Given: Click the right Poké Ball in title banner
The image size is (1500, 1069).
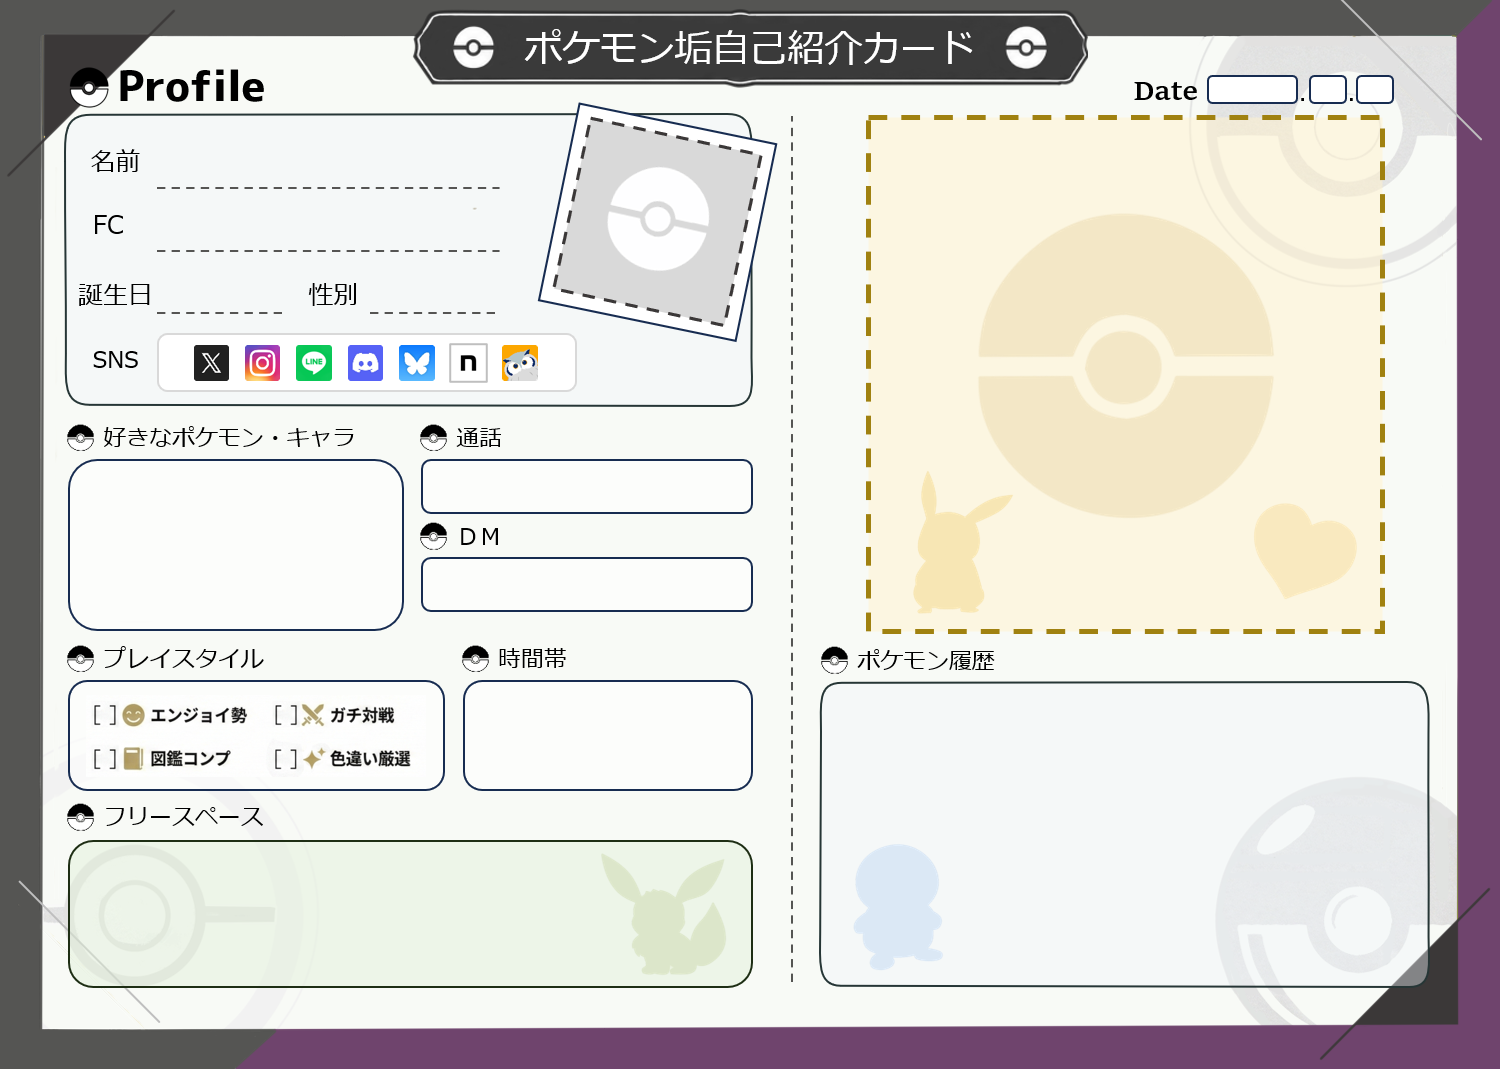Looking at the screenshot, I should [1026, 47].
